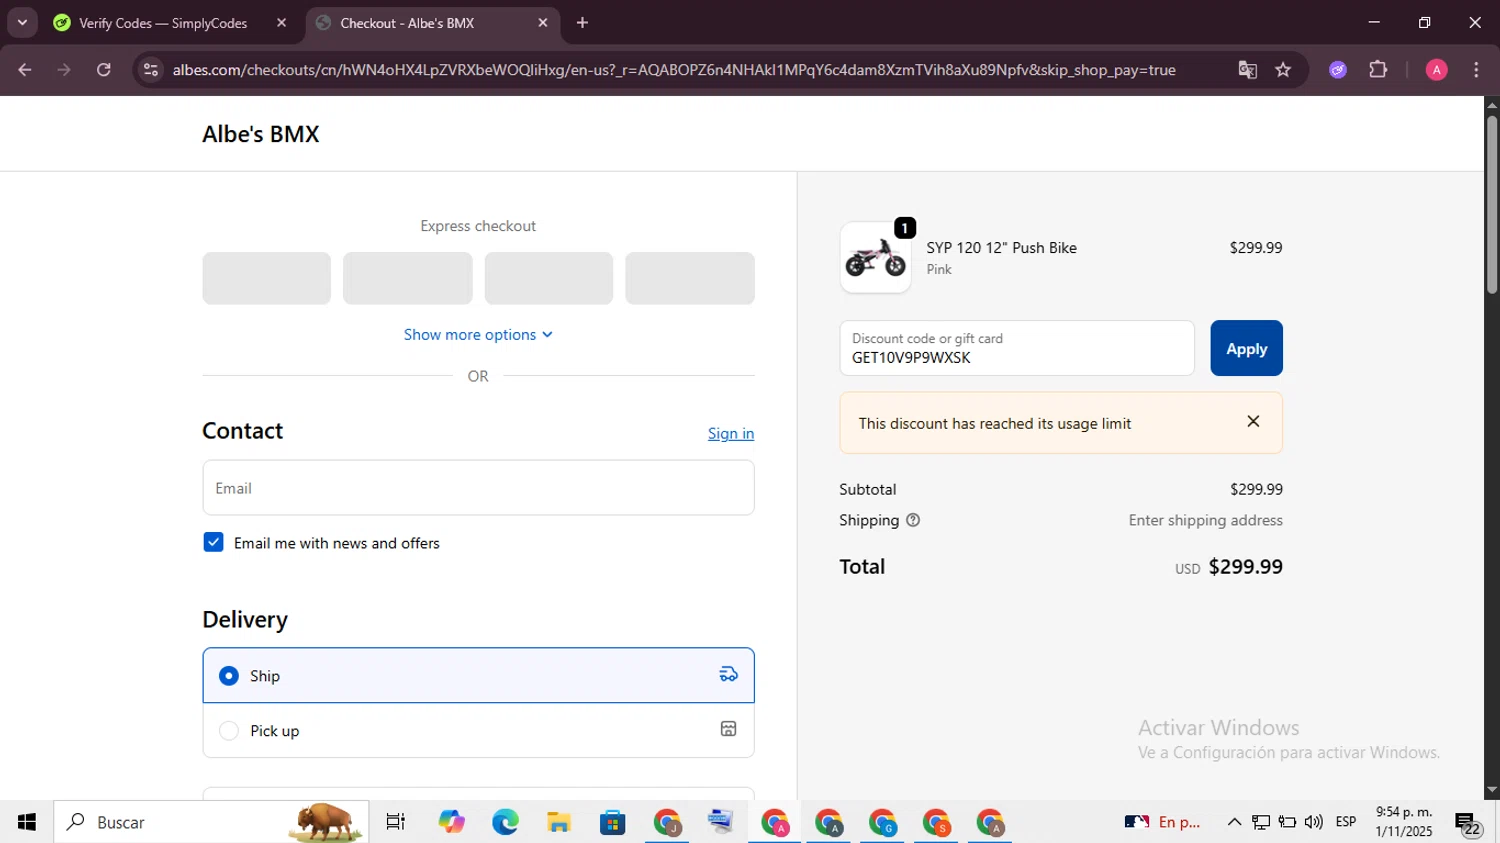Screen dimensions: 1500x843
Task: Click the shipping truck icon
Action: coord(729,675)
